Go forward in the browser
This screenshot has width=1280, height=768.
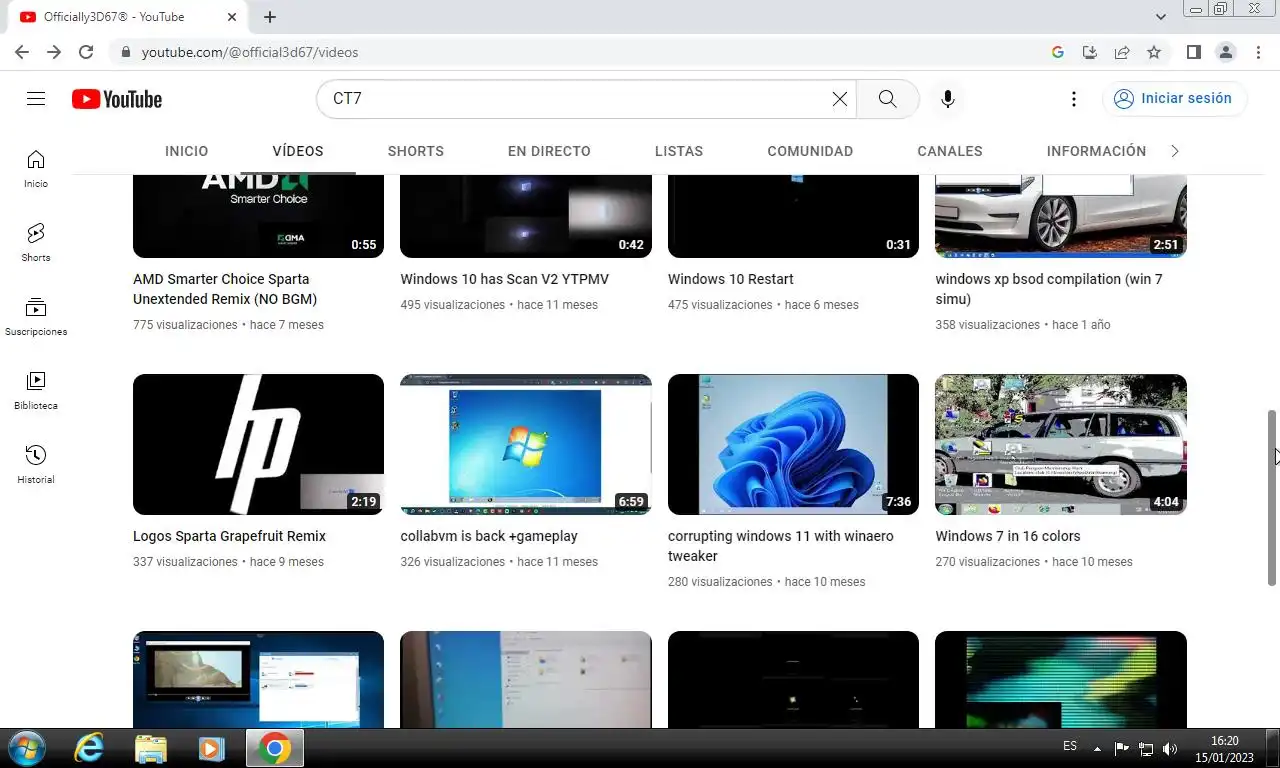pos(54,52)
